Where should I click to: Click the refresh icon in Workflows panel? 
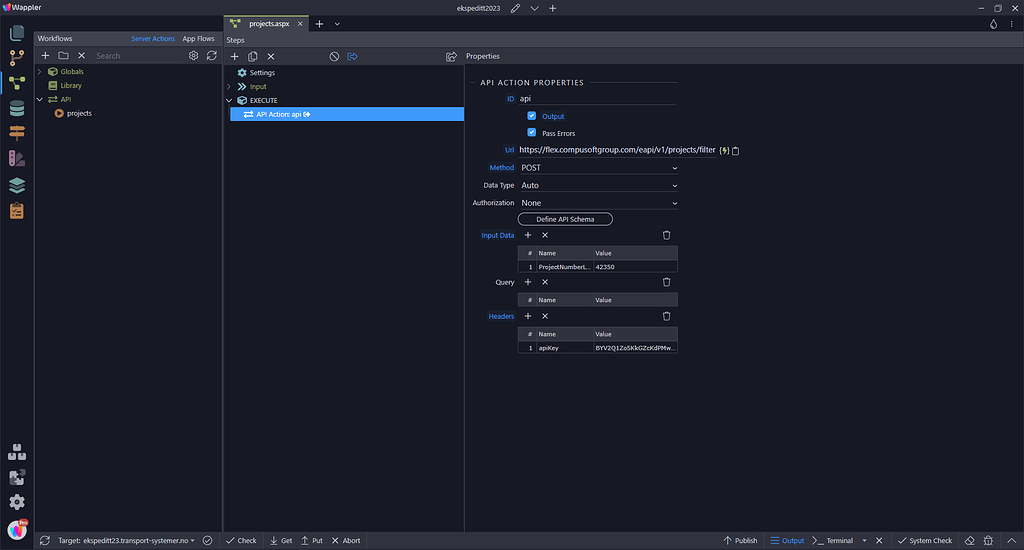[211, 56]
